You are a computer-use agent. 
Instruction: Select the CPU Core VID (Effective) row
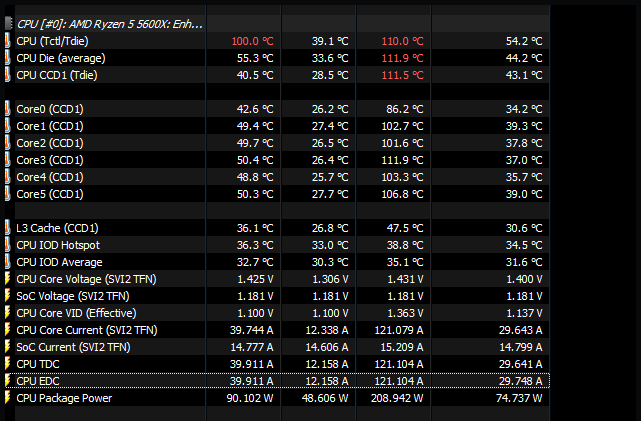(x=277, y=313)
